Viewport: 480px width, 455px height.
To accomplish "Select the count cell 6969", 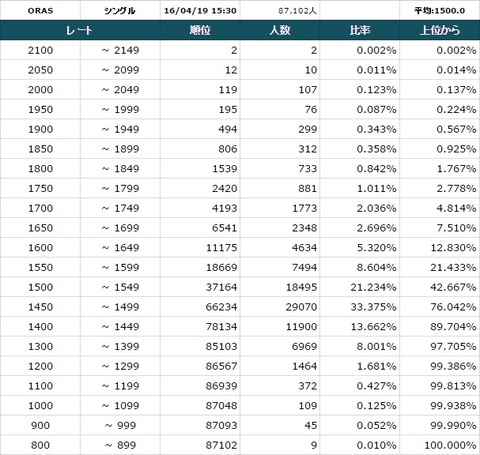I will (280, 346).
